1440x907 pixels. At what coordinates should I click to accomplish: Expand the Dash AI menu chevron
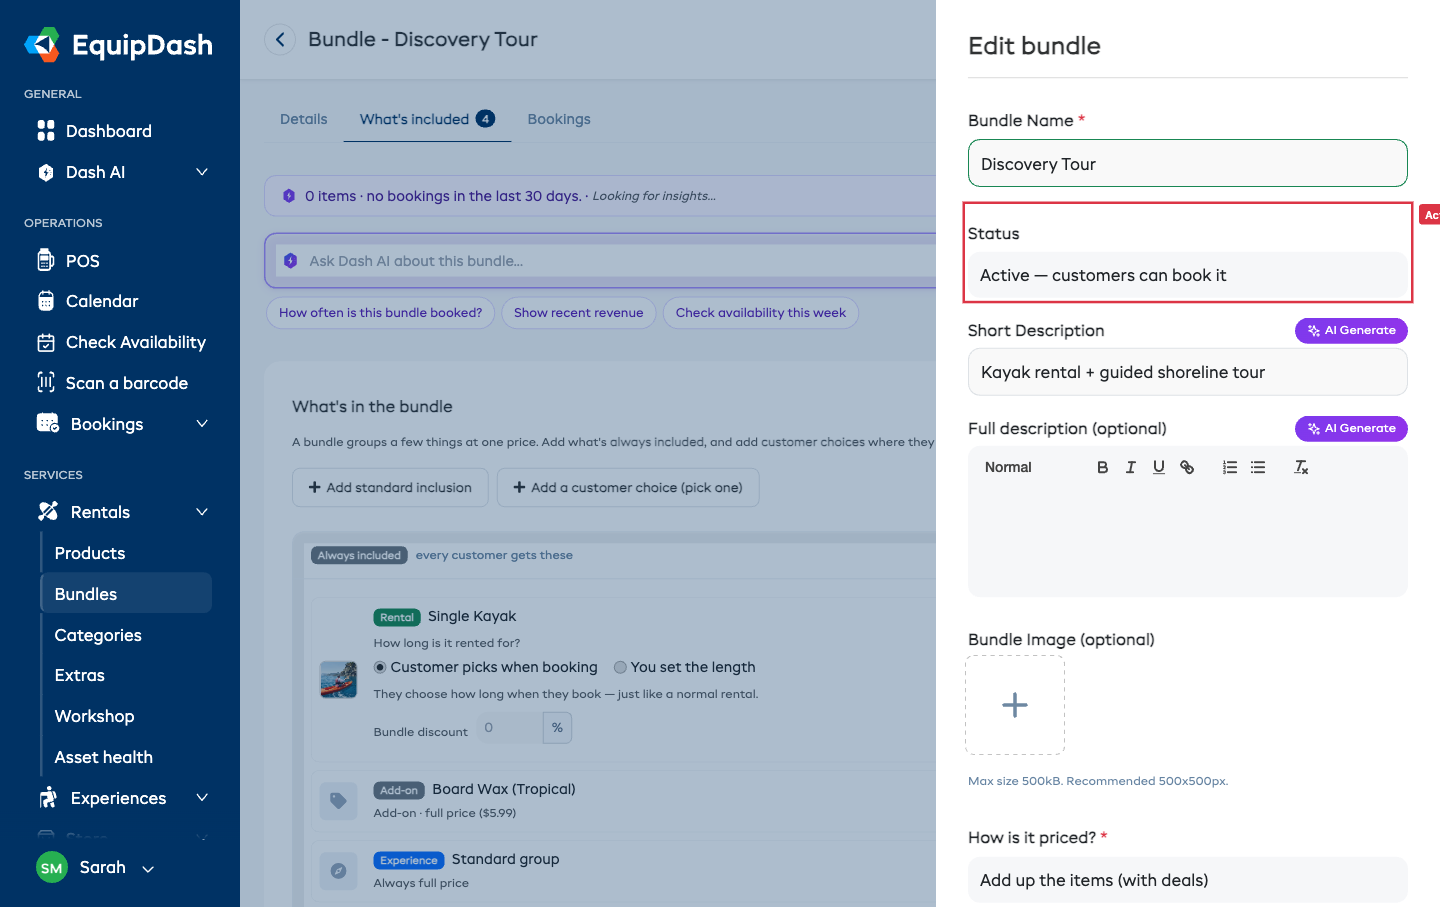coord(202,172)
